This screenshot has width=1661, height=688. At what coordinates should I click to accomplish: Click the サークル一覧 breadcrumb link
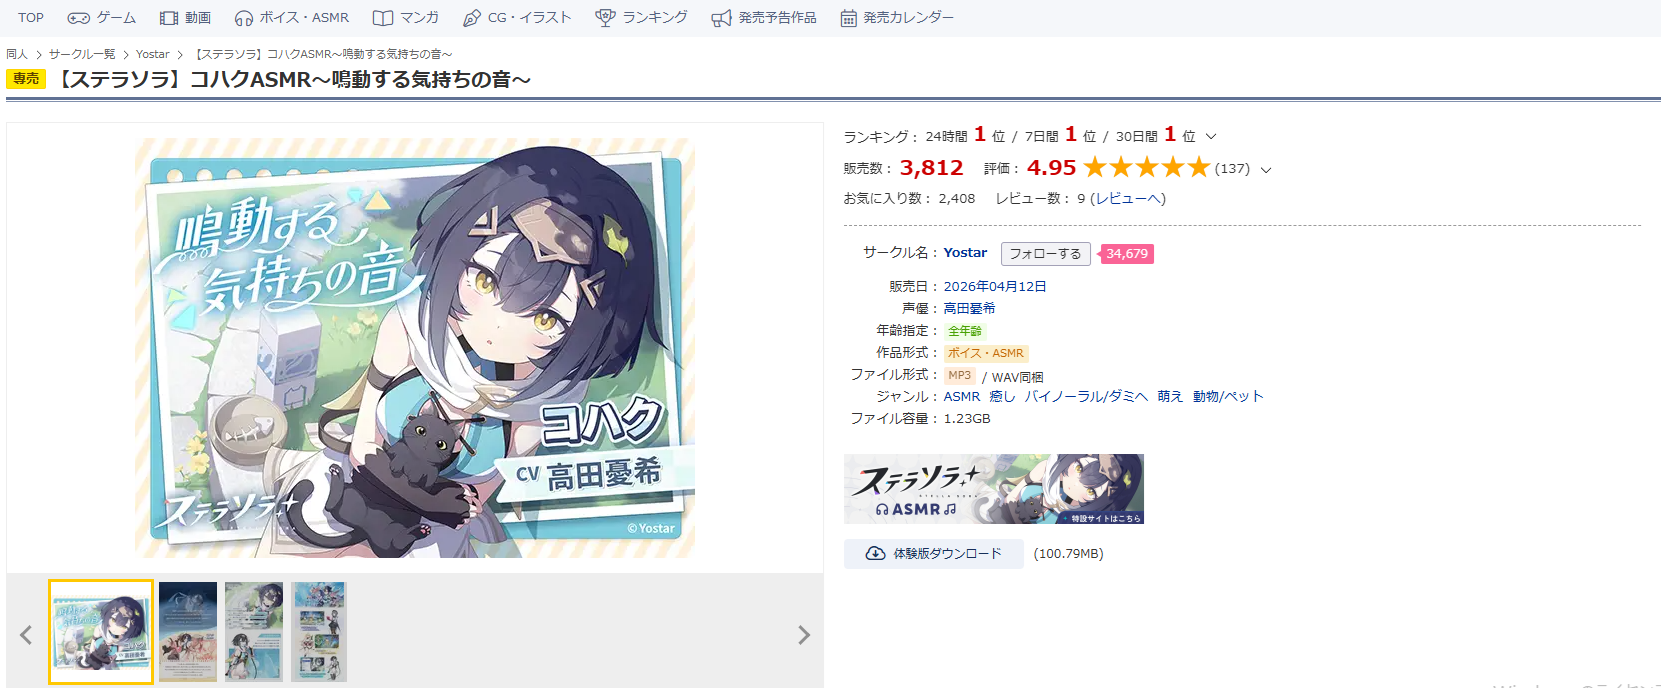[82, 54]
